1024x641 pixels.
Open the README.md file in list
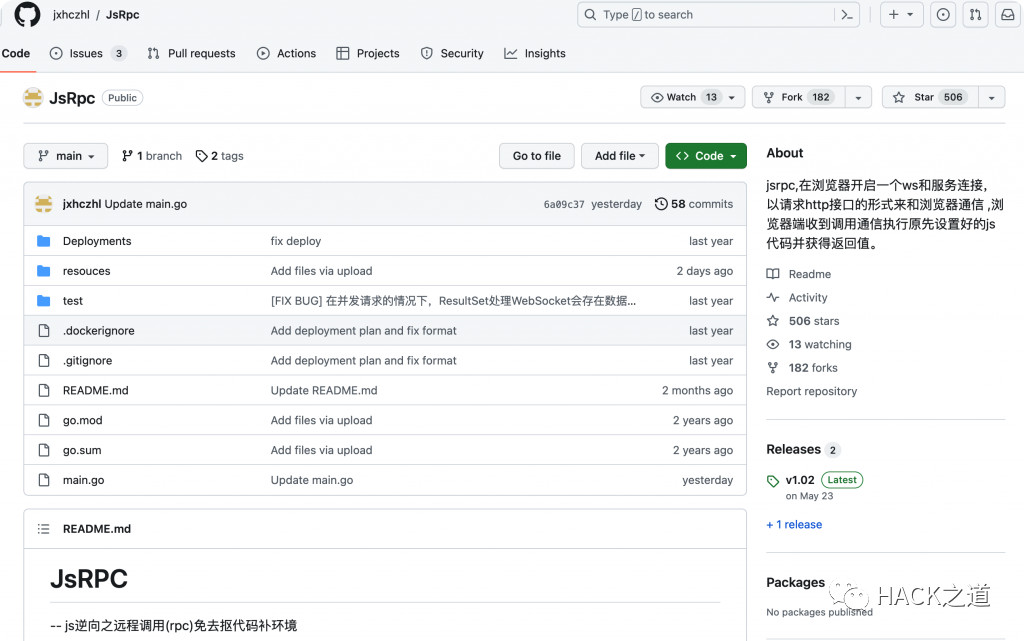point(95,390)
